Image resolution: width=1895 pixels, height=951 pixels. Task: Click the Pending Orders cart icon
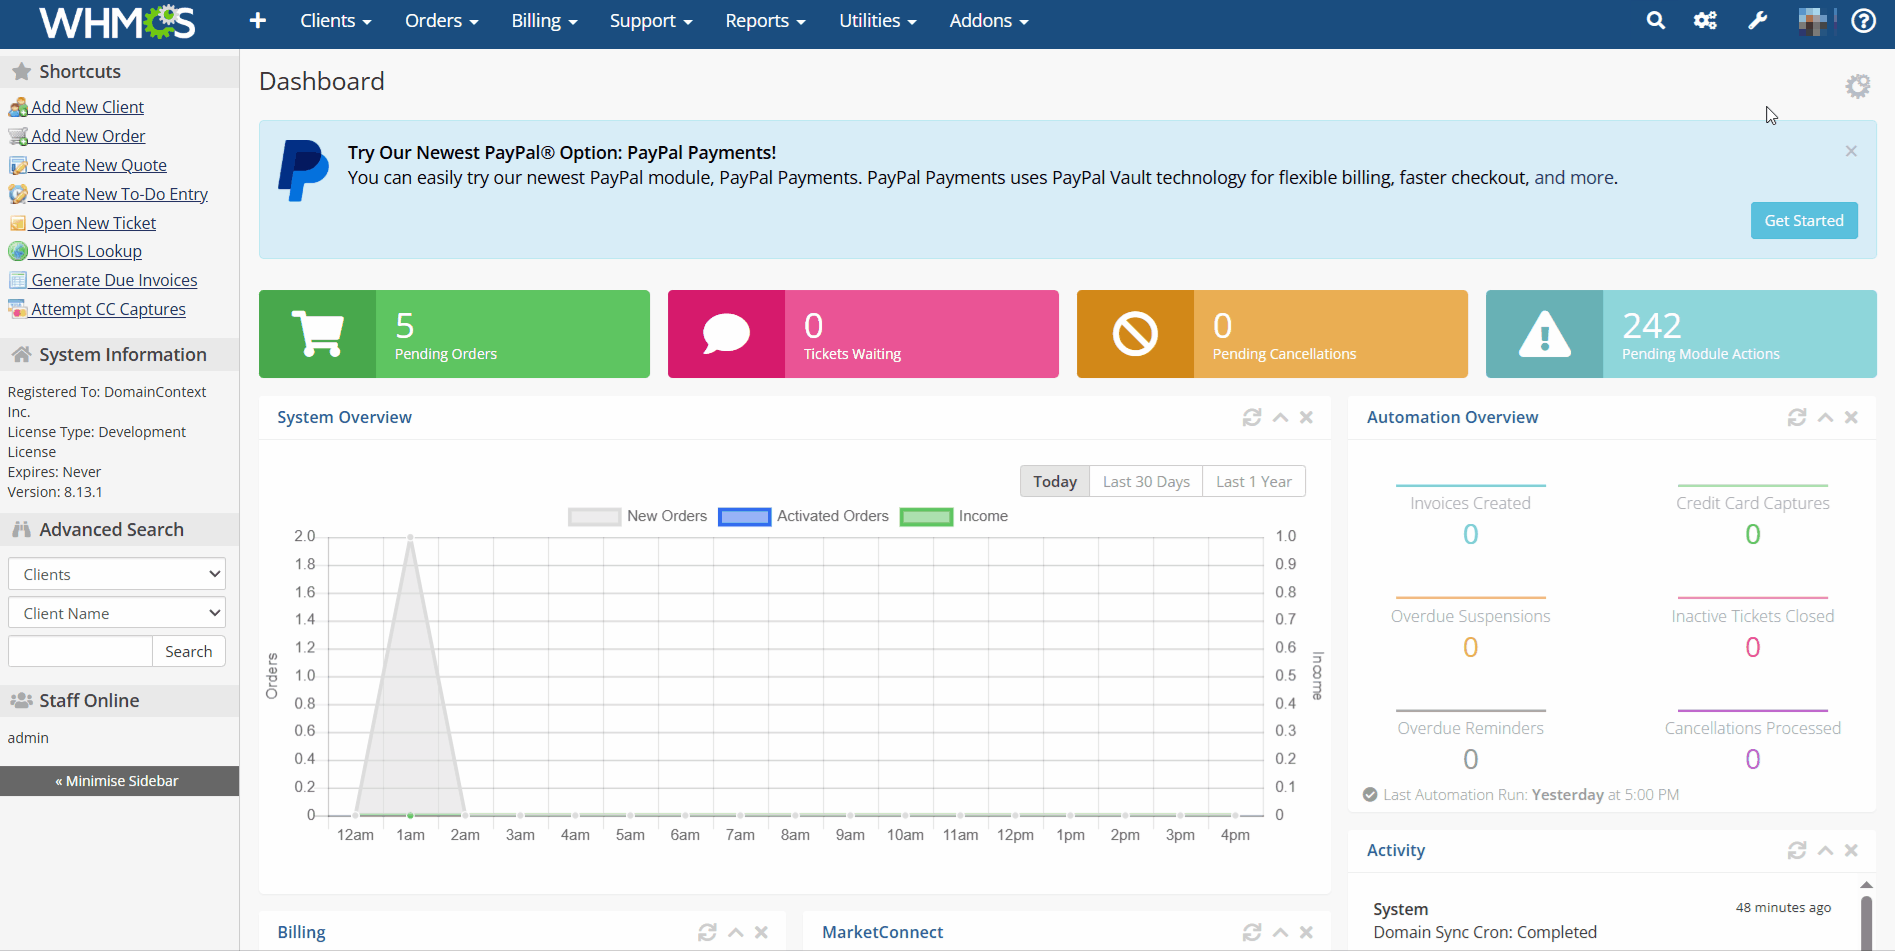click(x=317, y=334)
